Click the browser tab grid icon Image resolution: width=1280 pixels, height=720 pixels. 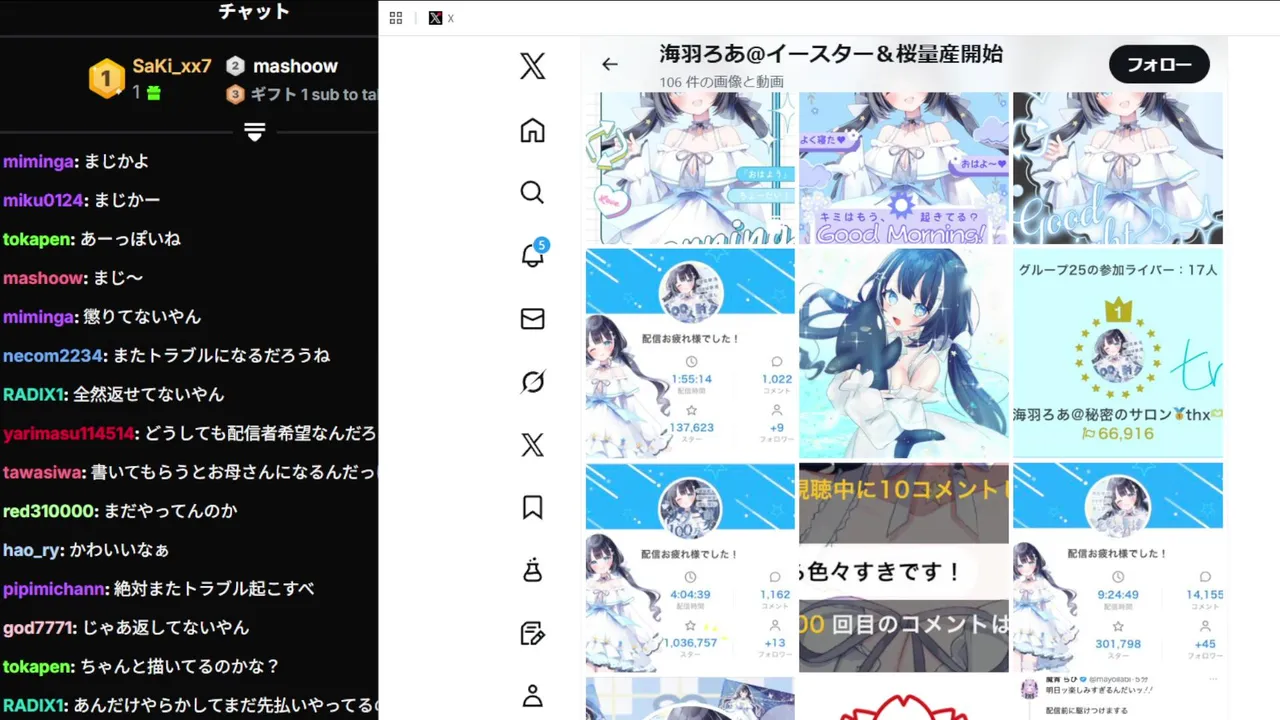click(396, 18)
